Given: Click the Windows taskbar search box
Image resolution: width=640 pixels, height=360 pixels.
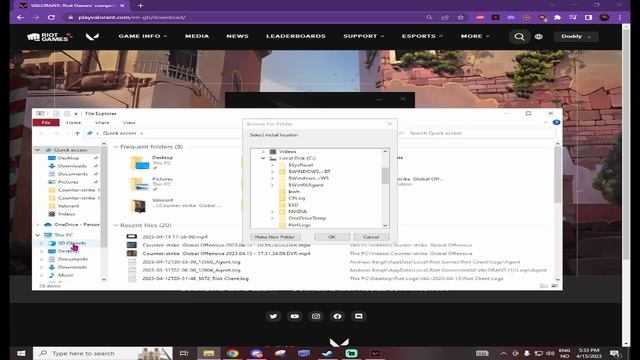Looking at the screenshot, I should tap(103, 353).
